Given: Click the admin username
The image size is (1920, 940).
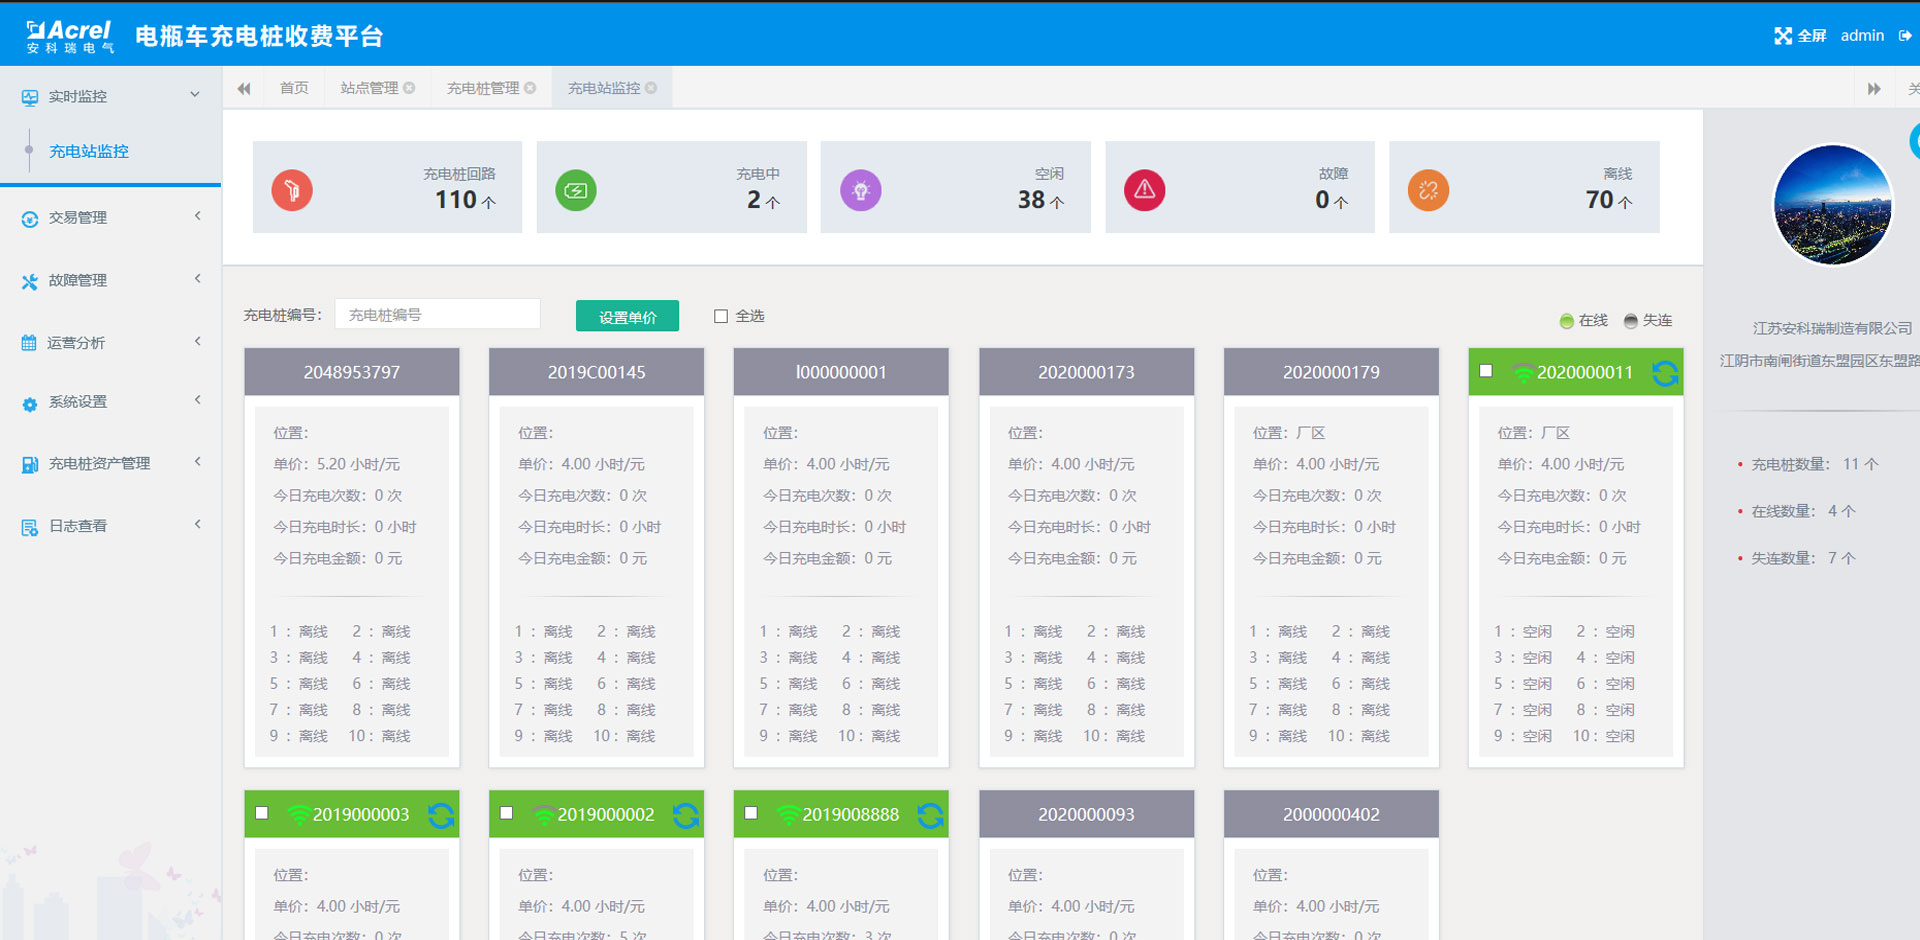Looking at the screenshot, I should coord(1862,36).
